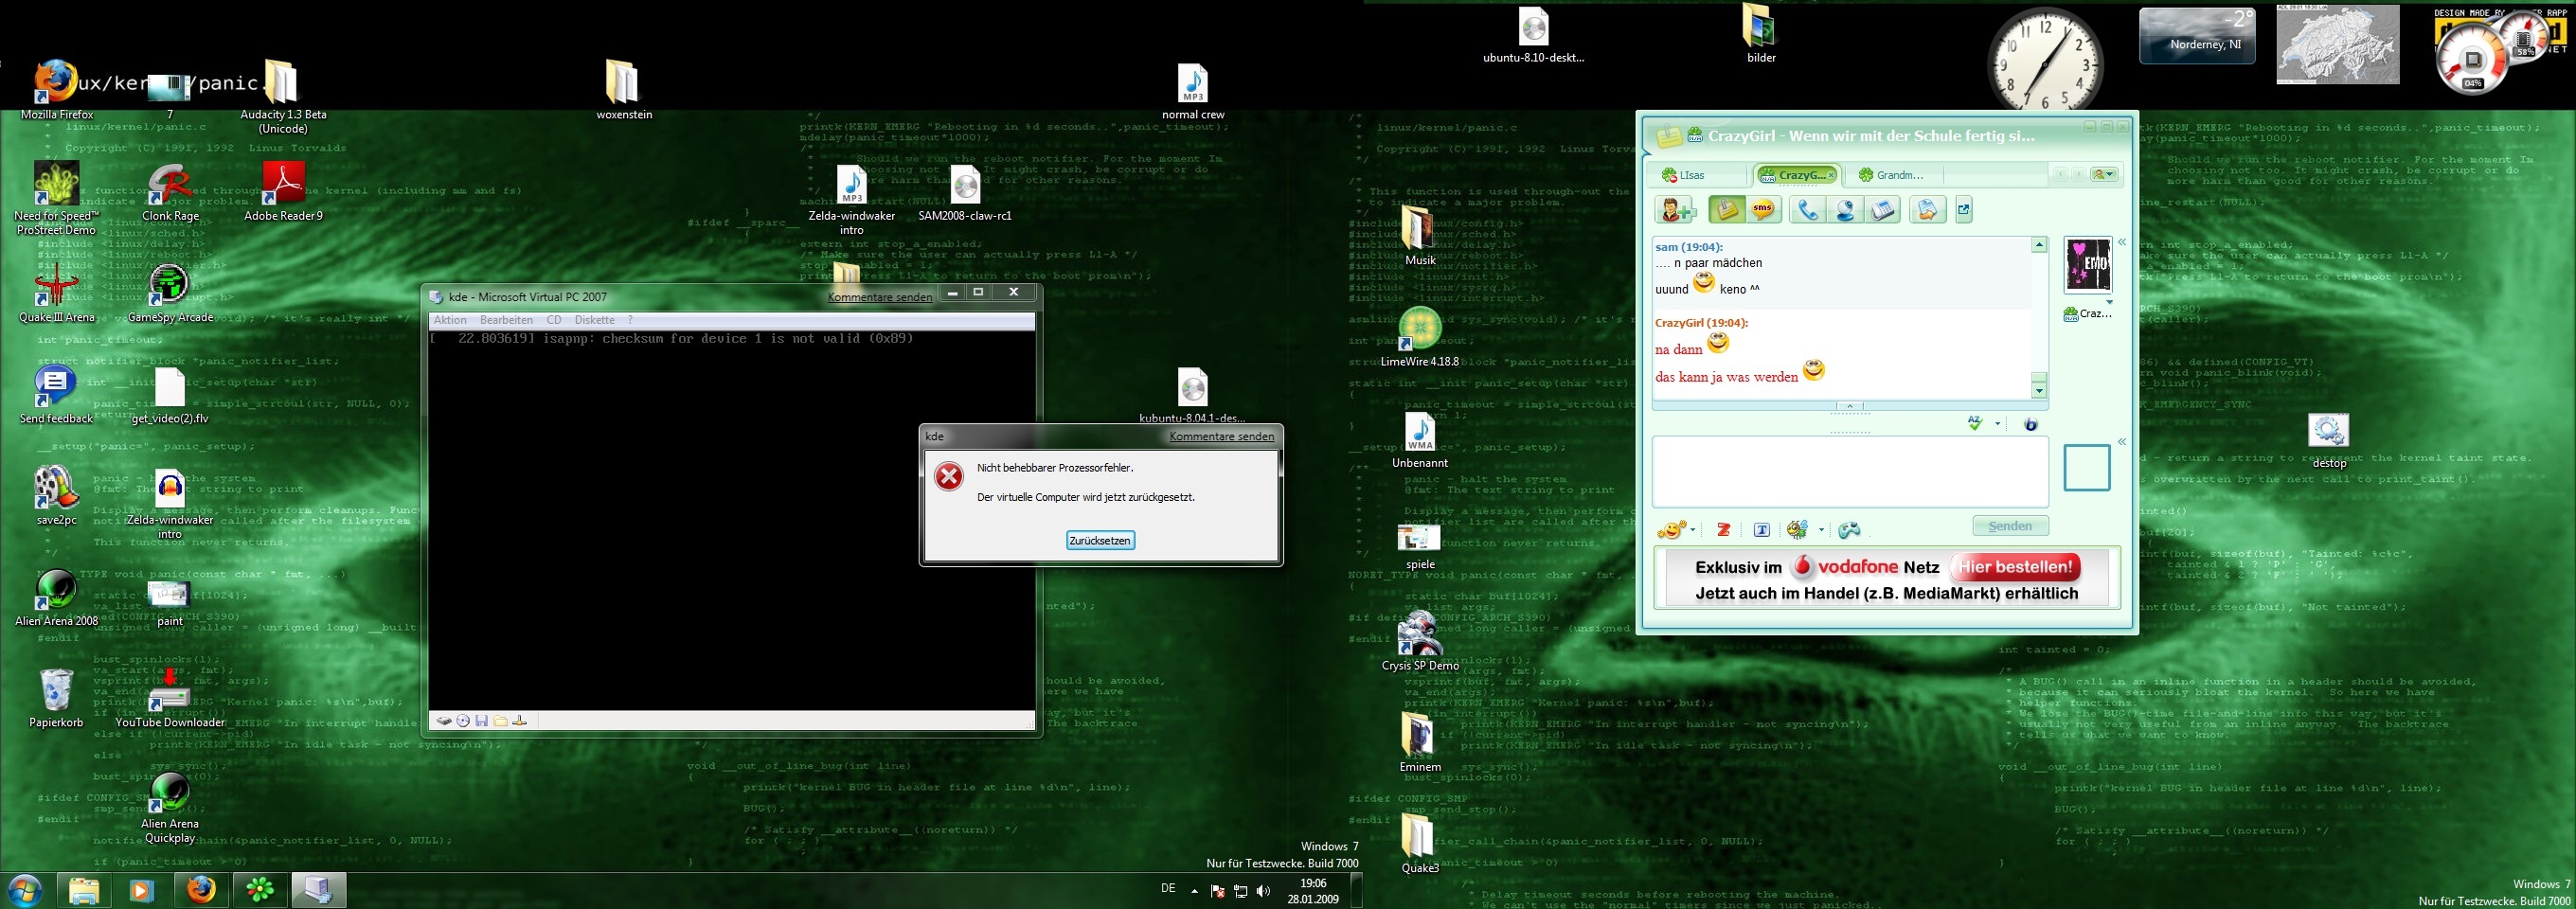
Task: Click detach window icon in ICQ toolbar
Action: point(1964,210)
